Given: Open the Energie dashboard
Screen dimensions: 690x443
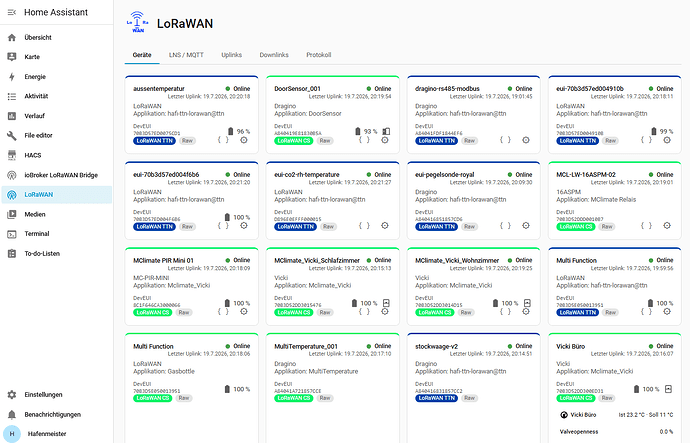Looking at the screenshot, I should (56, 77).
